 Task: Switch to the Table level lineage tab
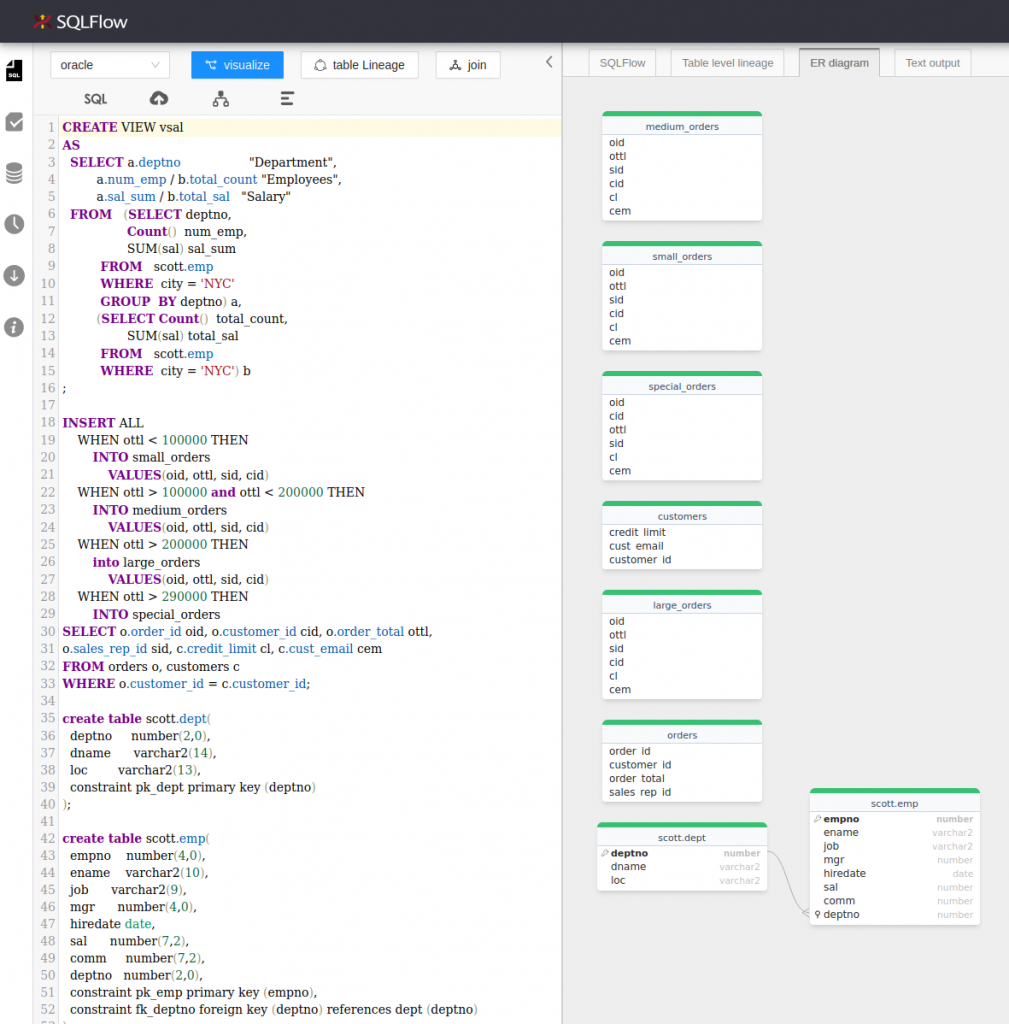727,63
